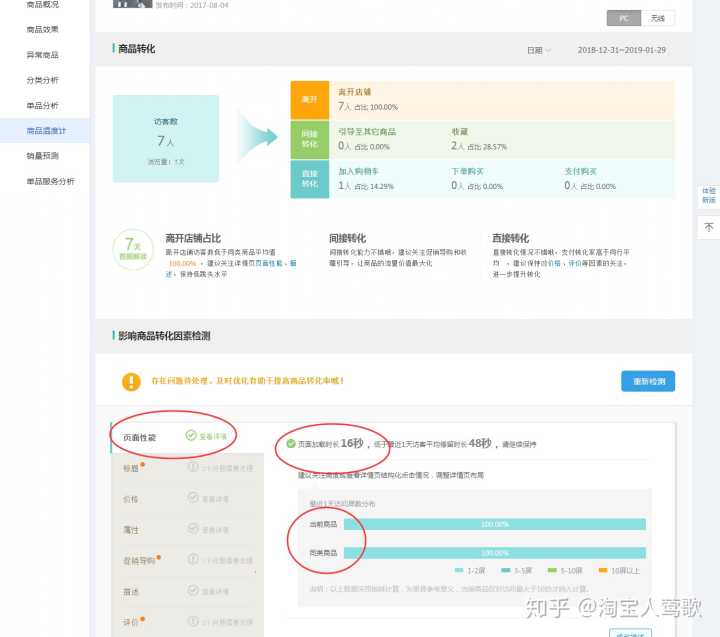This screenshot has width=720, height=637.
Task: Click the 访客数 7人 summary card
Action: coord(166,139)
